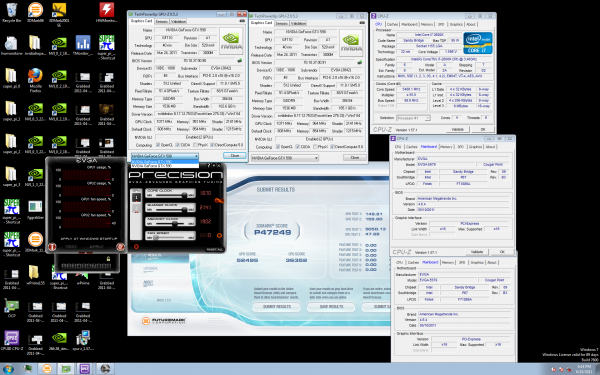The height and width of the screenshot is (375, 600).
Task: Click the P47249 3DMark score
Action: tap(272, 232)
